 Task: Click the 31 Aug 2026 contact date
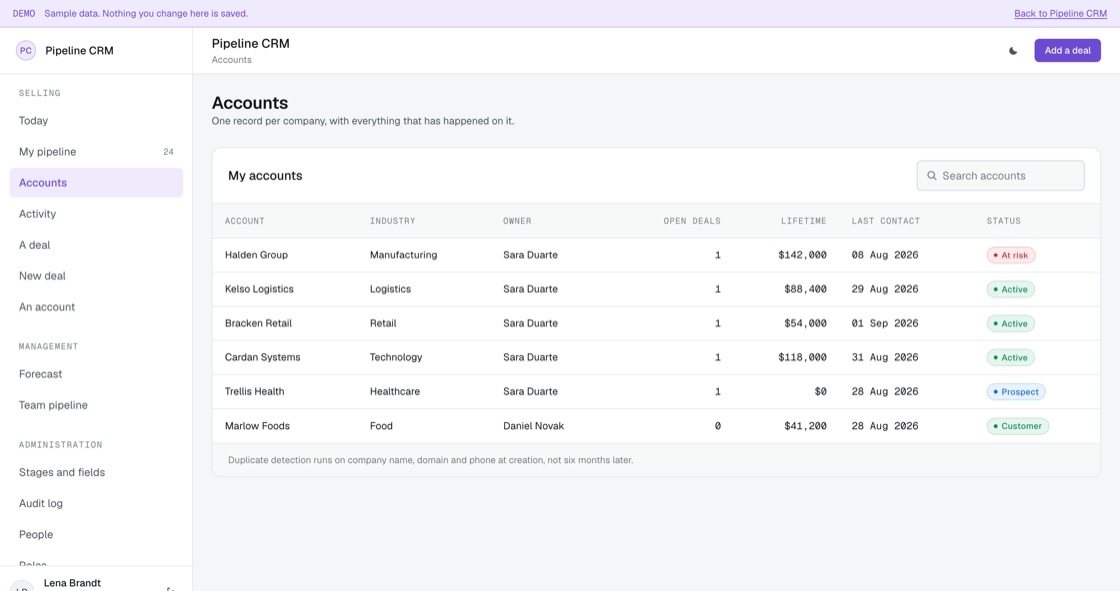pos(884,357)
